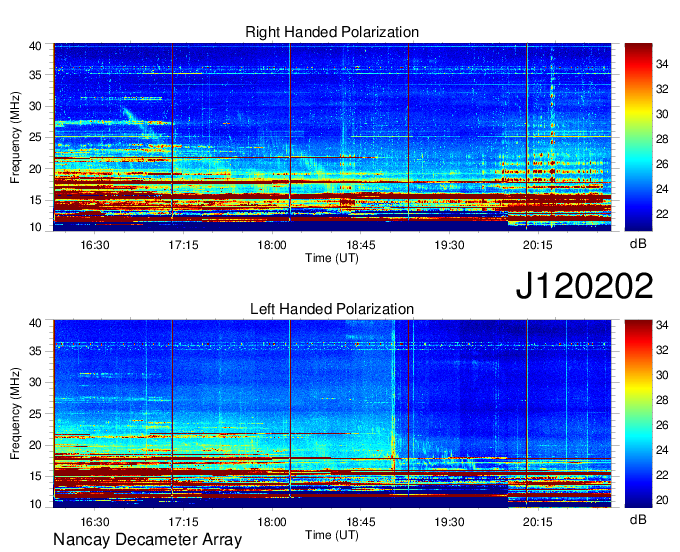Click the 25 MHz tick of Left Handed plot
The image size is (680, 552).
(35, 414)
